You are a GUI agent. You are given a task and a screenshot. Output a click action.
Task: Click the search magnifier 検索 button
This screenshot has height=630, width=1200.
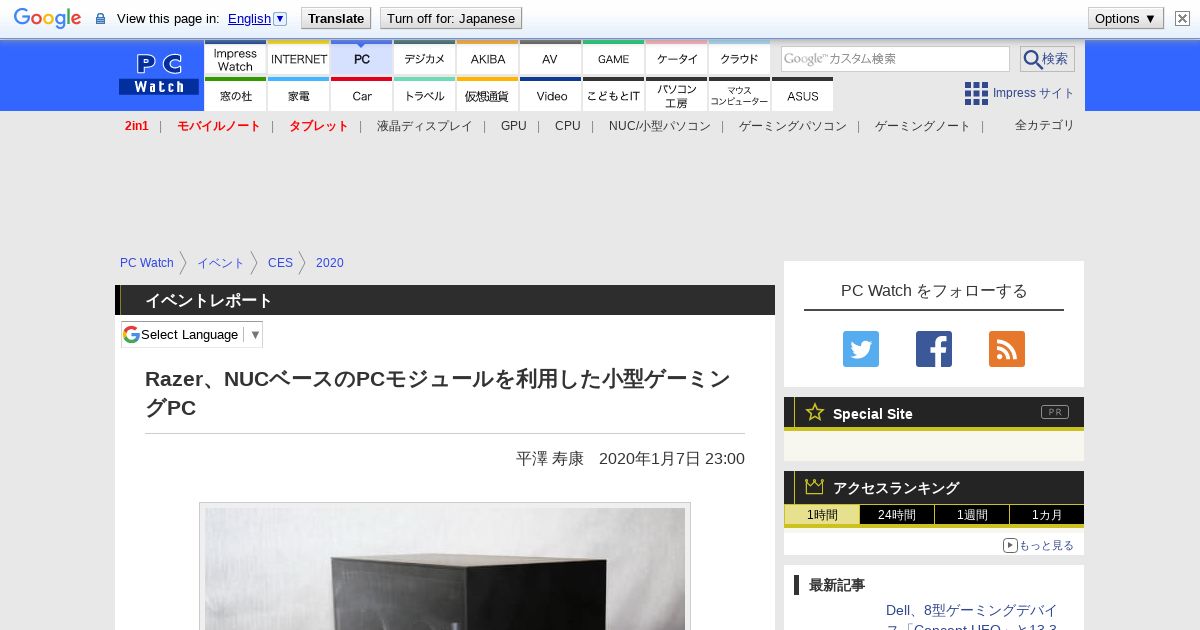(1047, 59)
